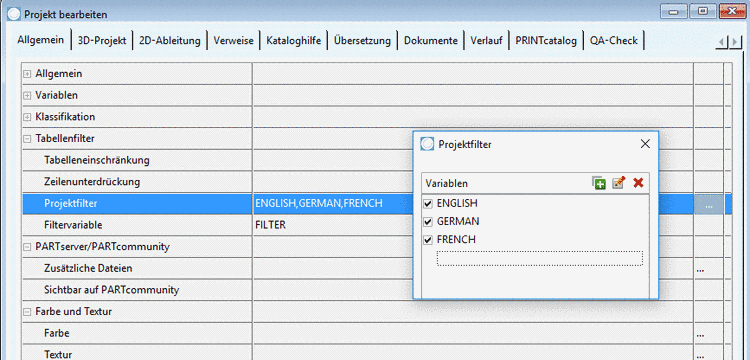Select the Textur row label
This screenshot has height=360, width=750.
pos(58,355)
